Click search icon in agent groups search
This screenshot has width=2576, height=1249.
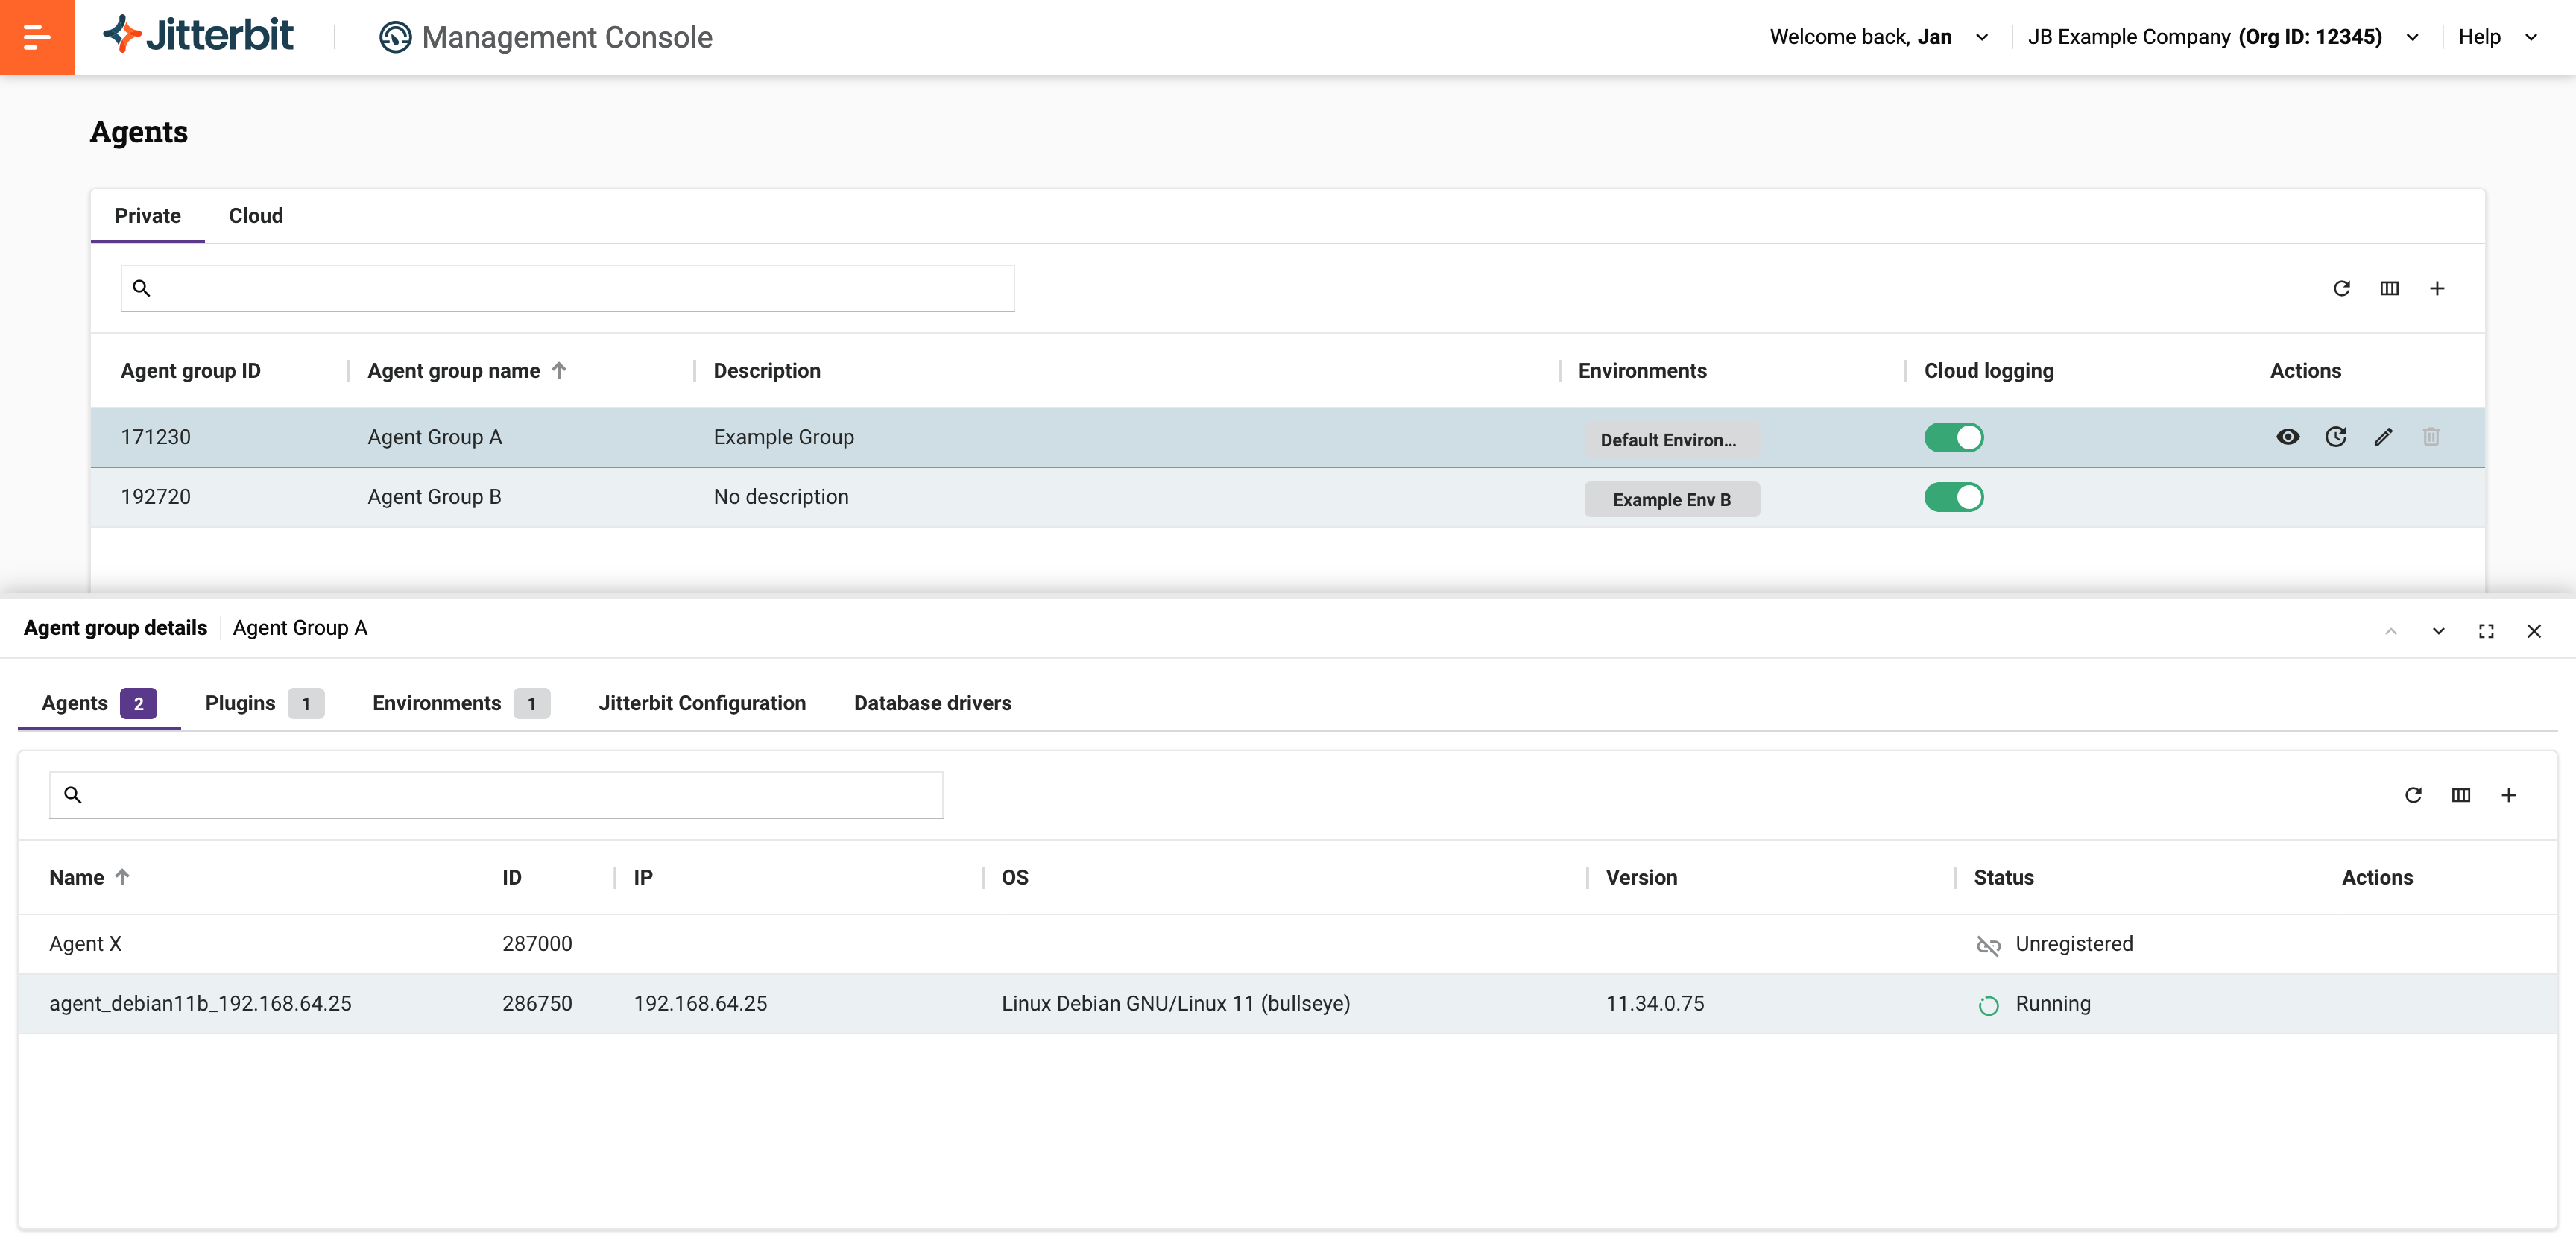[141, 288]
